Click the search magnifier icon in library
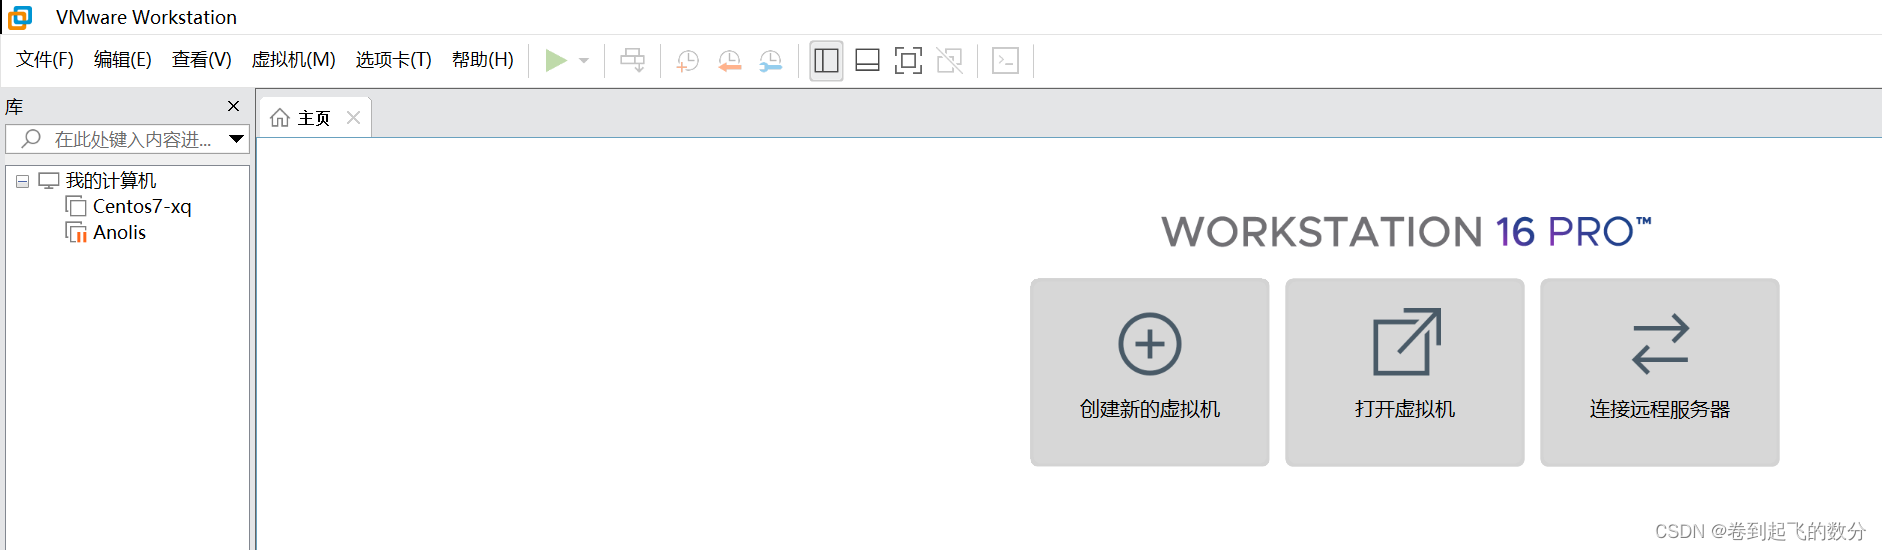 32,139
